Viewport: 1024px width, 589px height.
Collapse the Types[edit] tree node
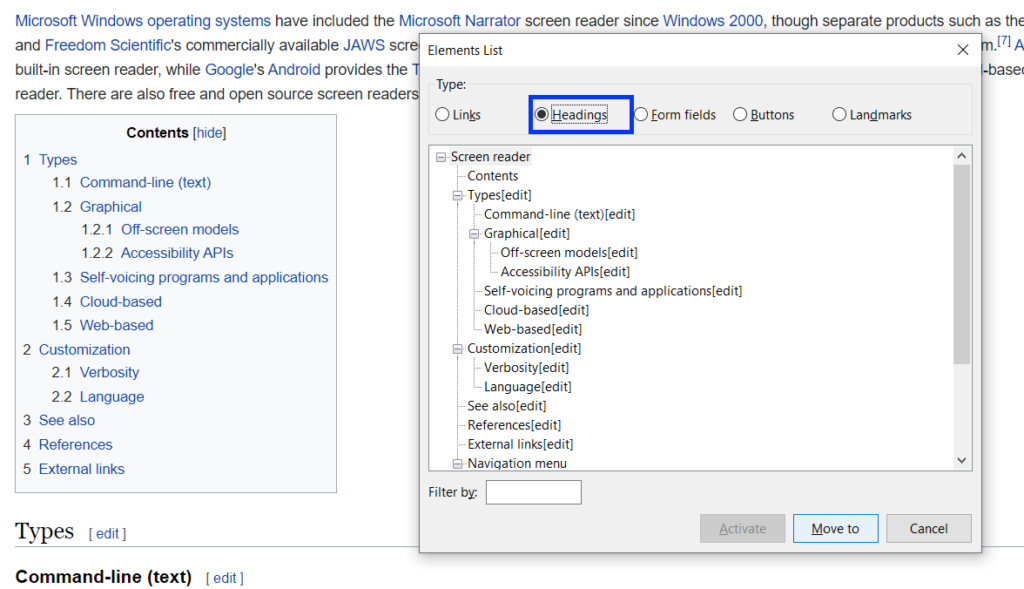(458, 195)
